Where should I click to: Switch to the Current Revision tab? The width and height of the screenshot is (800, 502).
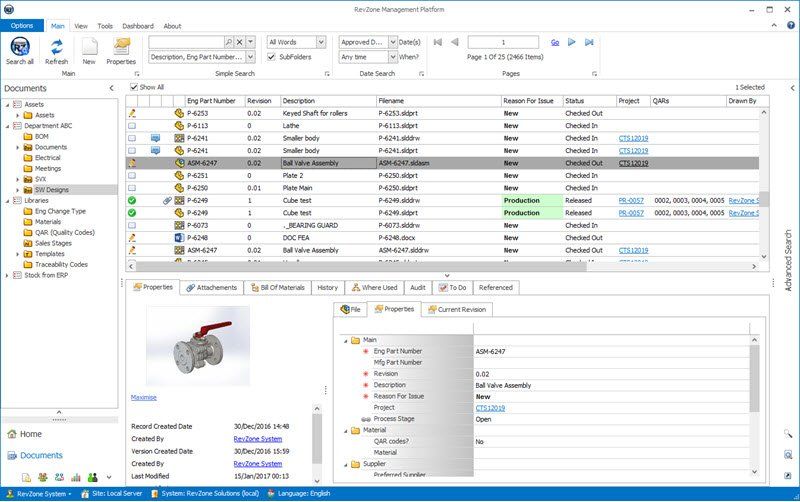[x=457, y=310]
